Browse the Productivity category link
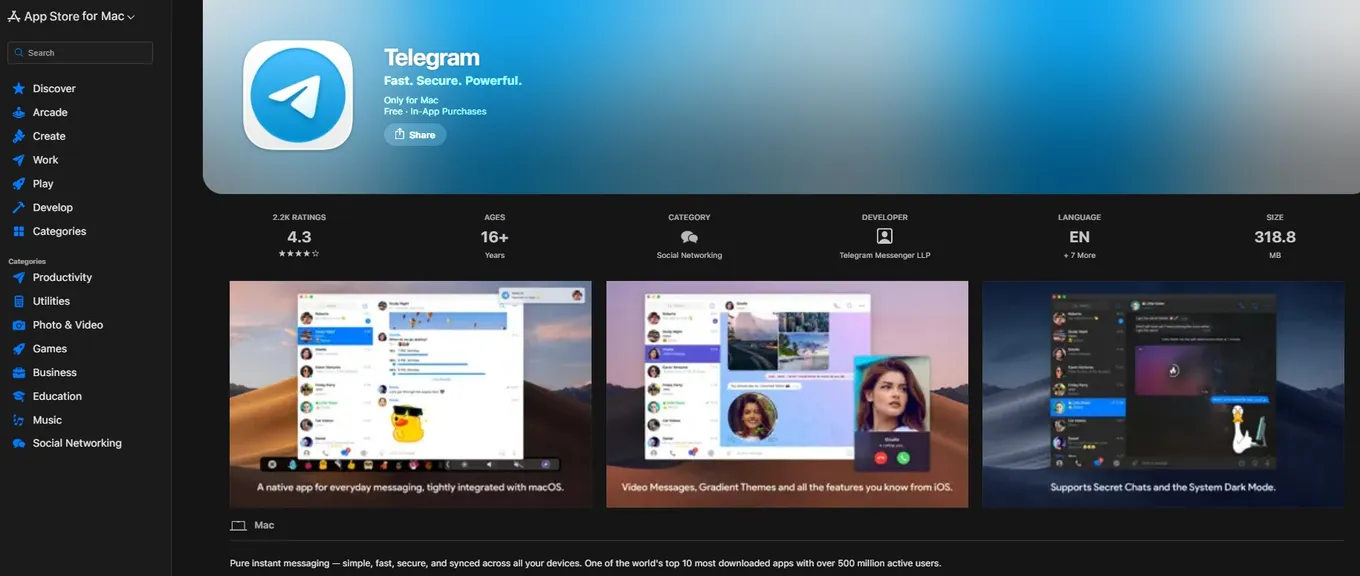Screen dimensions: 1360x576 pyautogui.click(x=62, y=278)
